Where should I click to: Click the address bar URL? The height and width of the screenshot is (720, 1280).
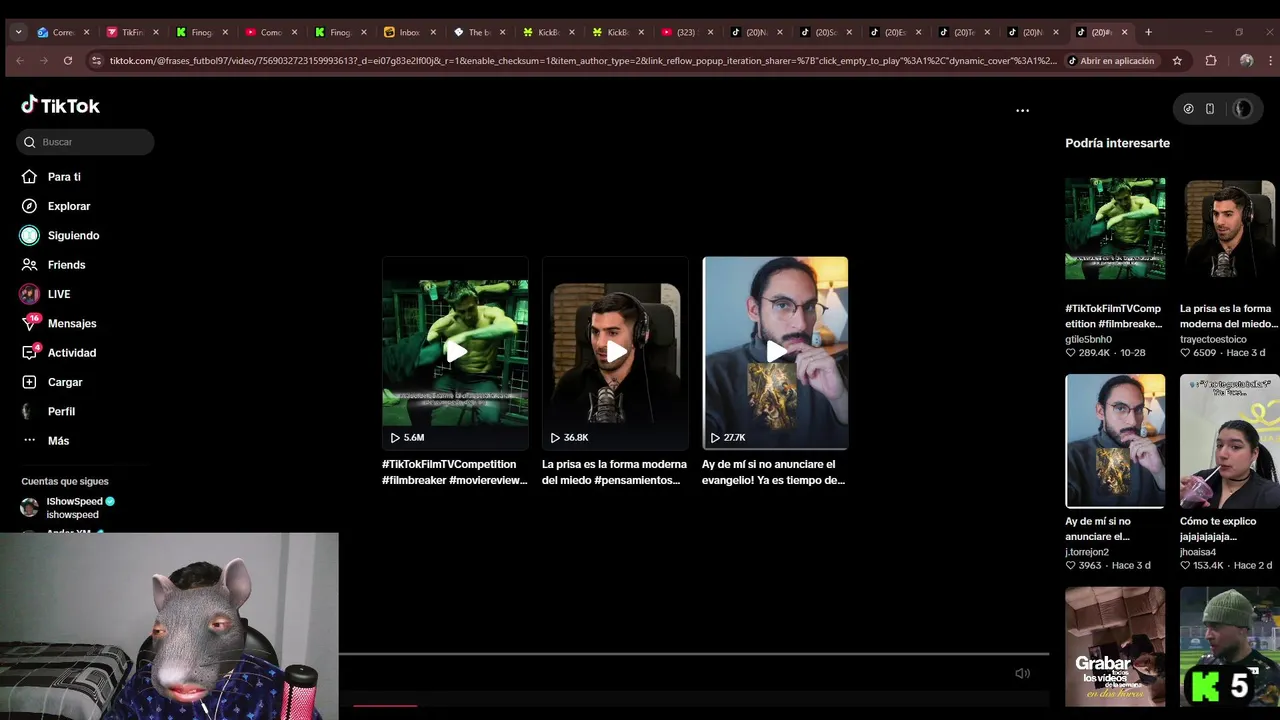[582, 61]
